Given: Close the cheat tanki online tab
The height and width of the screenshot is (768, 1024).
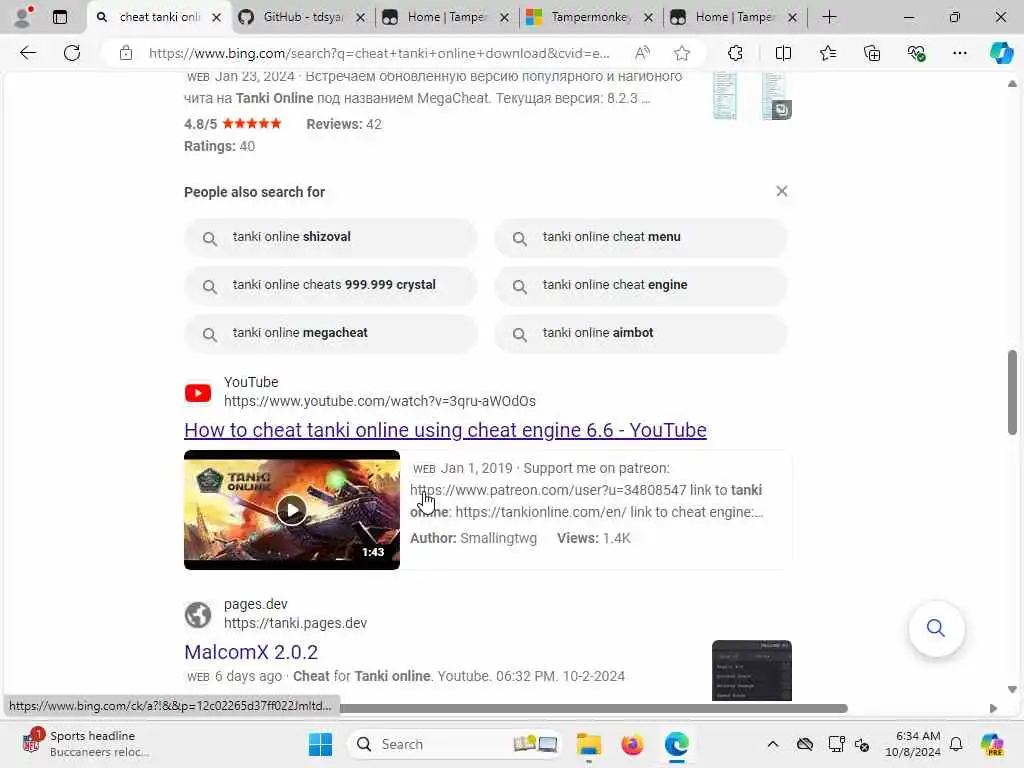Looking at the screenshot, I should 216,18.
